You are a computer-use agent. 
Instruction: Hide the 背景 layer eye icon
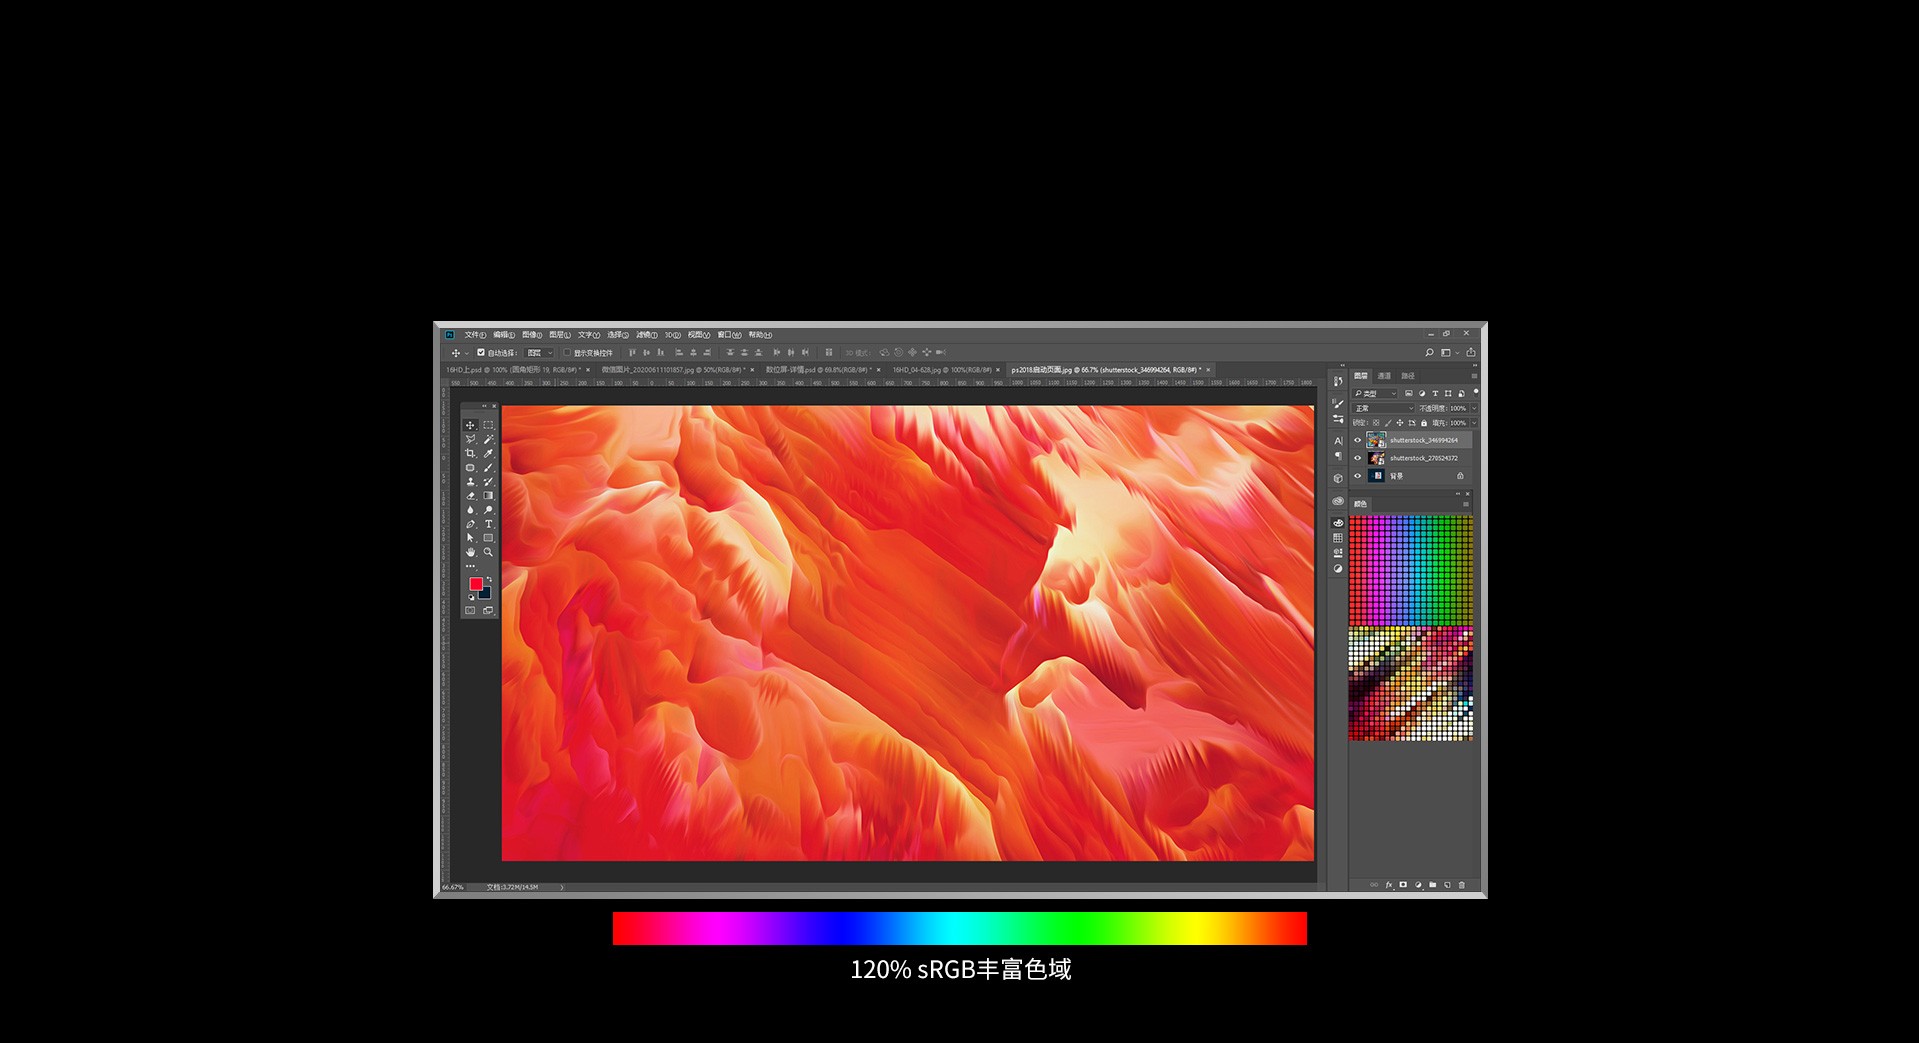pos(1358,476)
